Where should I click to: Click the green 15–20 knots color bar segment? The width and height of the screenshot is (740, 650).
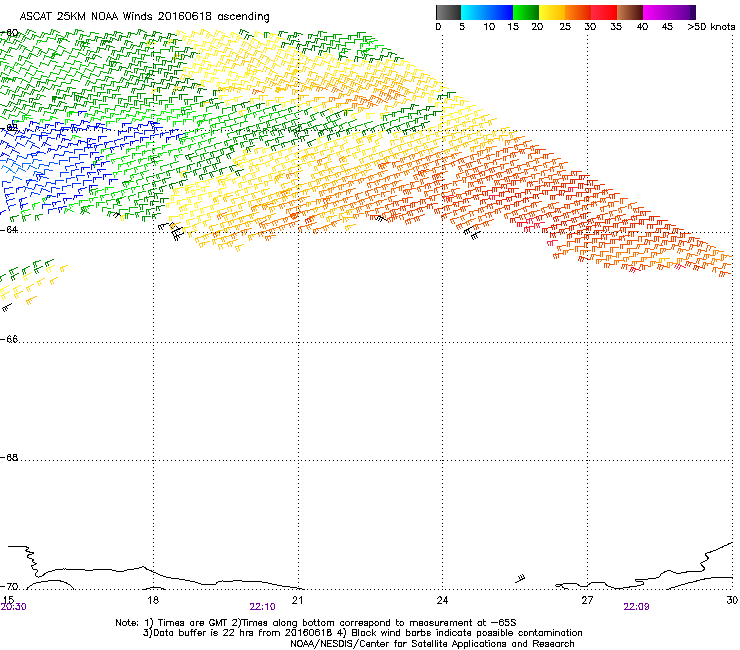click(526, 12)
